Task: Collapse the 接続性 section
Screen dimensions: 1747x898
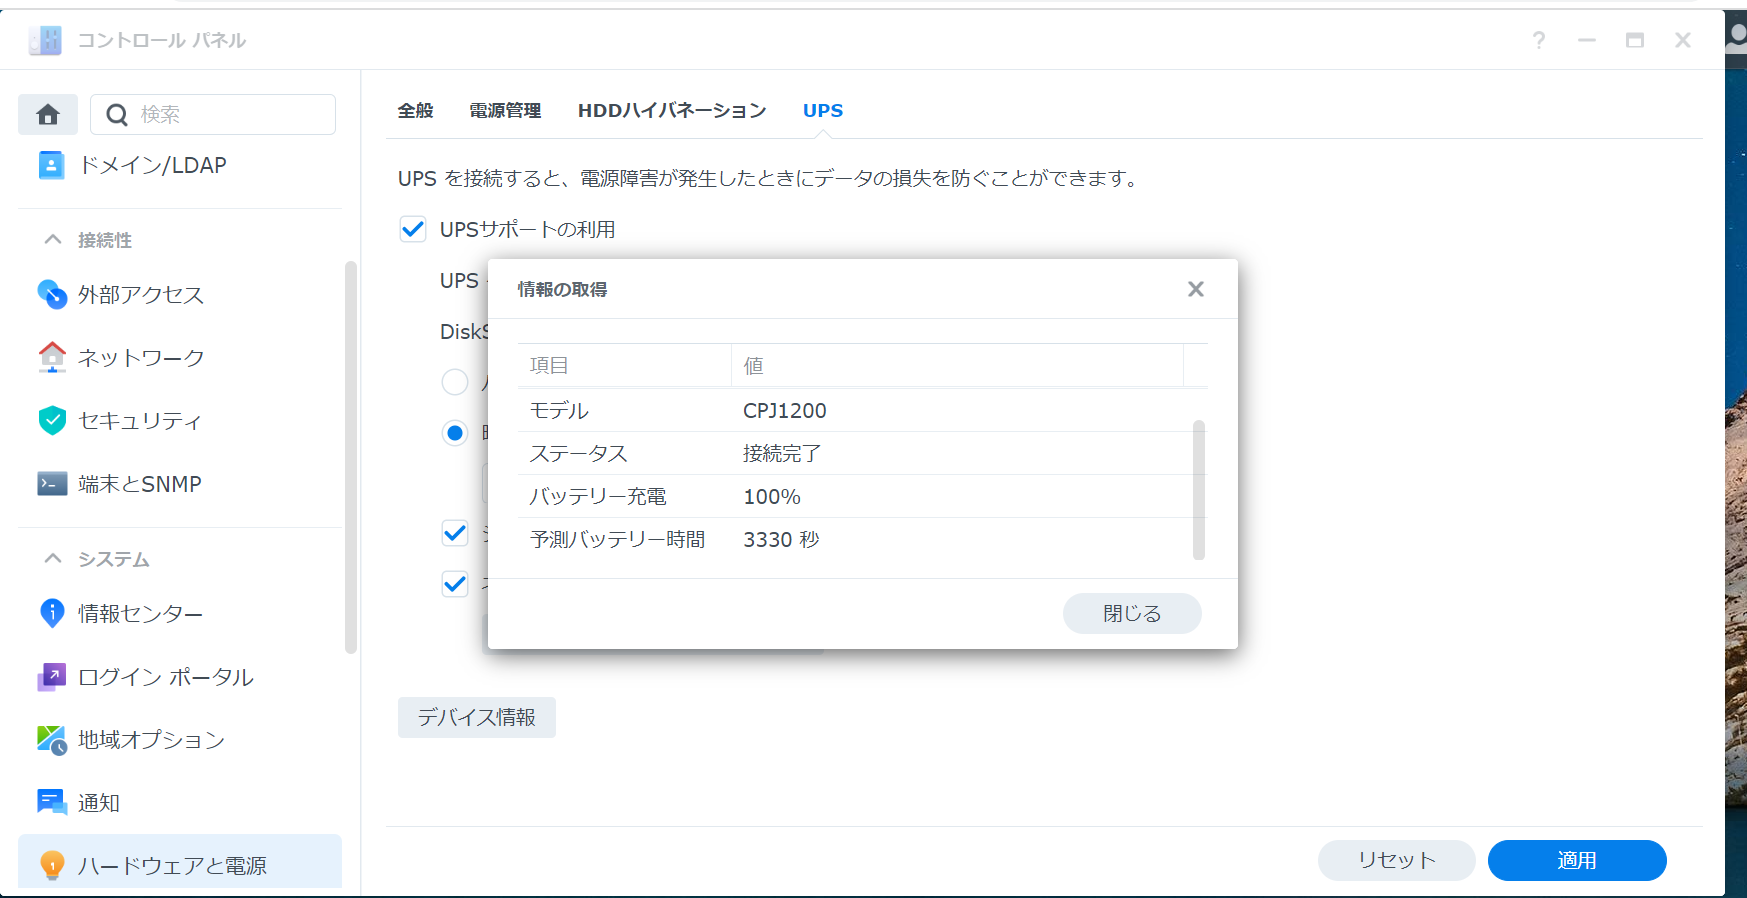Action: tap(53, 240)
